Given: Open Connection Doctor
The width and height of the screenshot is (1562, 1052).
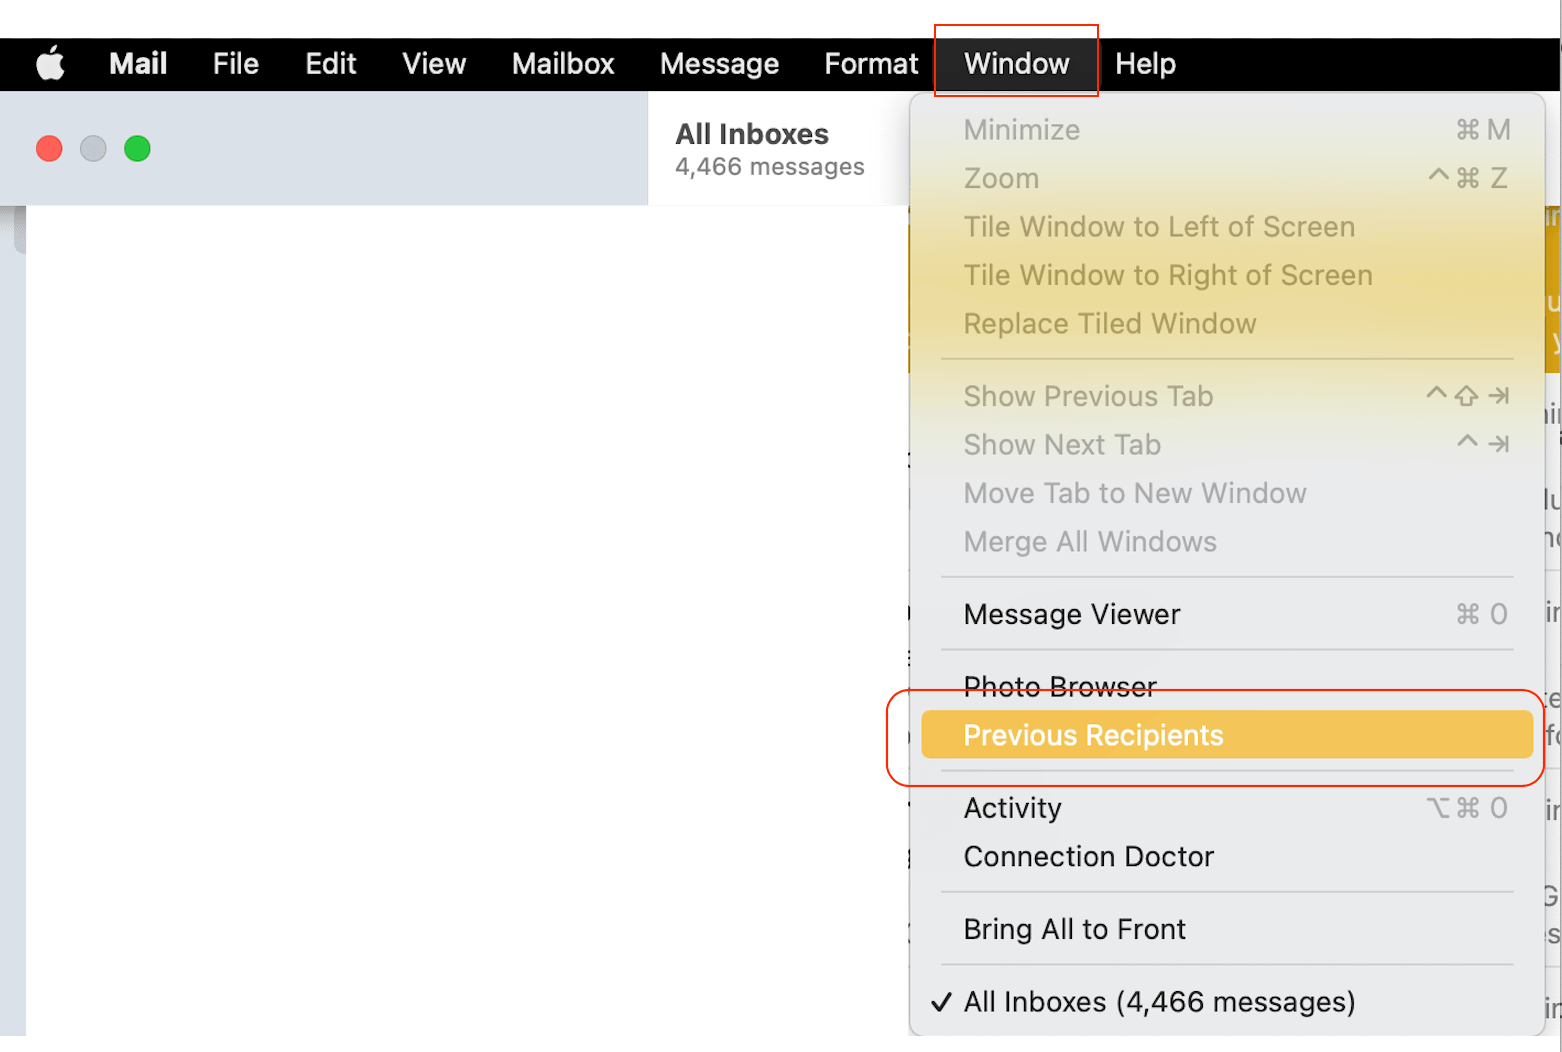Looking at the screenshot, I should [x=1088, y=856].
